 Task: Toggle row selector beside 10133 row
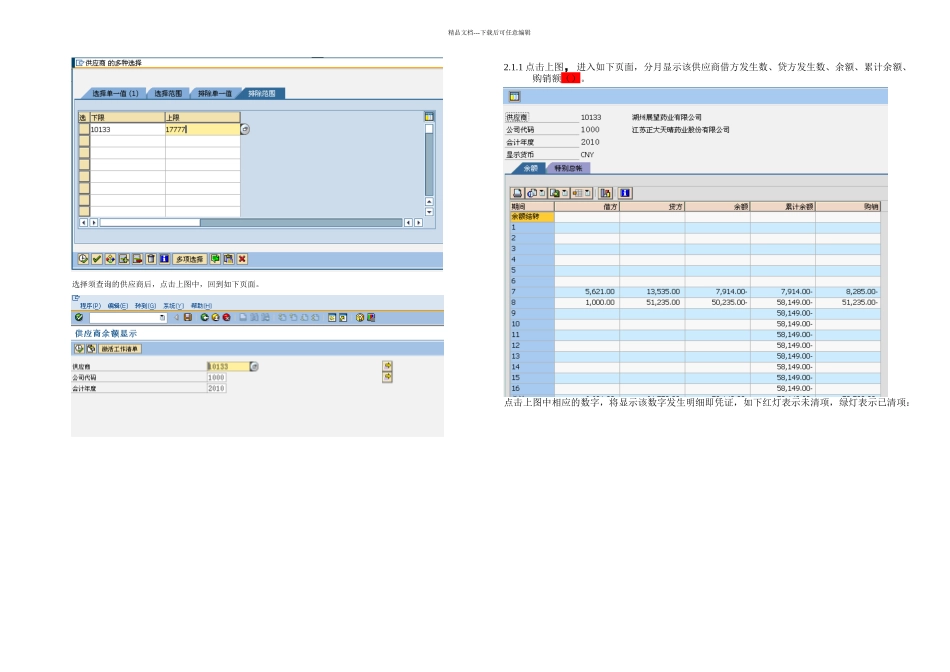(x=84, y=129)
